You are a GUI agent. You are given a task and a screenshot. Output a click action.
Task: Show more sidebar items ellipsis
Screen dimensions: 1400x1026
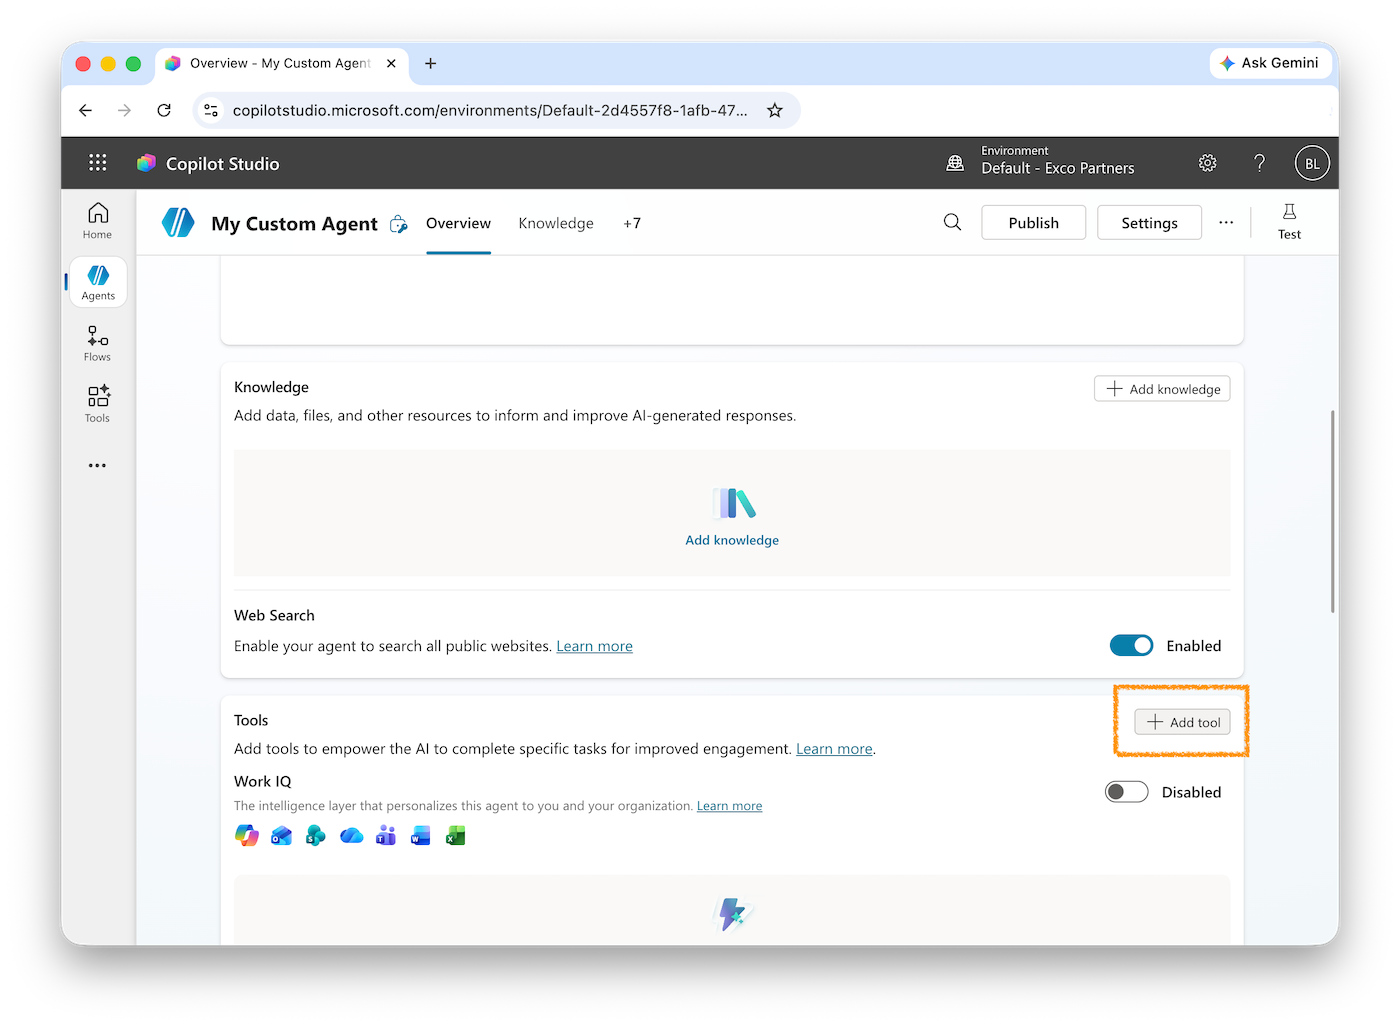pyautogui.click(x=97, y=465)
